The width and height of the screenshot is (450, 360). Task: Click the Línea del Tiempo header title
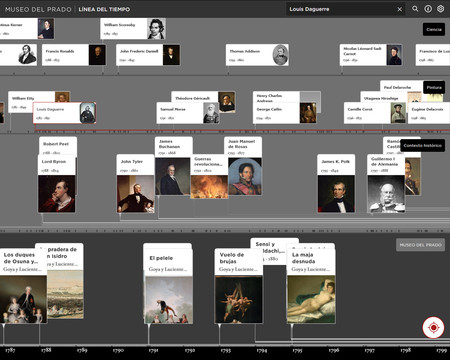tap(104, 9)
